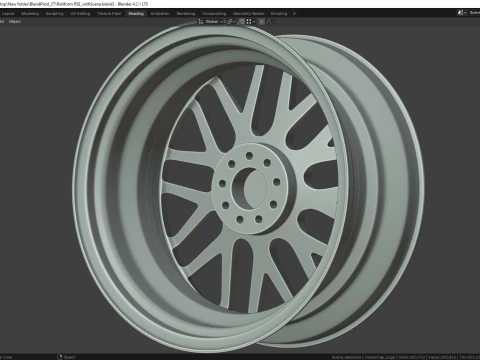Switch to the Geometry Nodes workspace

(x=248, y=14)
